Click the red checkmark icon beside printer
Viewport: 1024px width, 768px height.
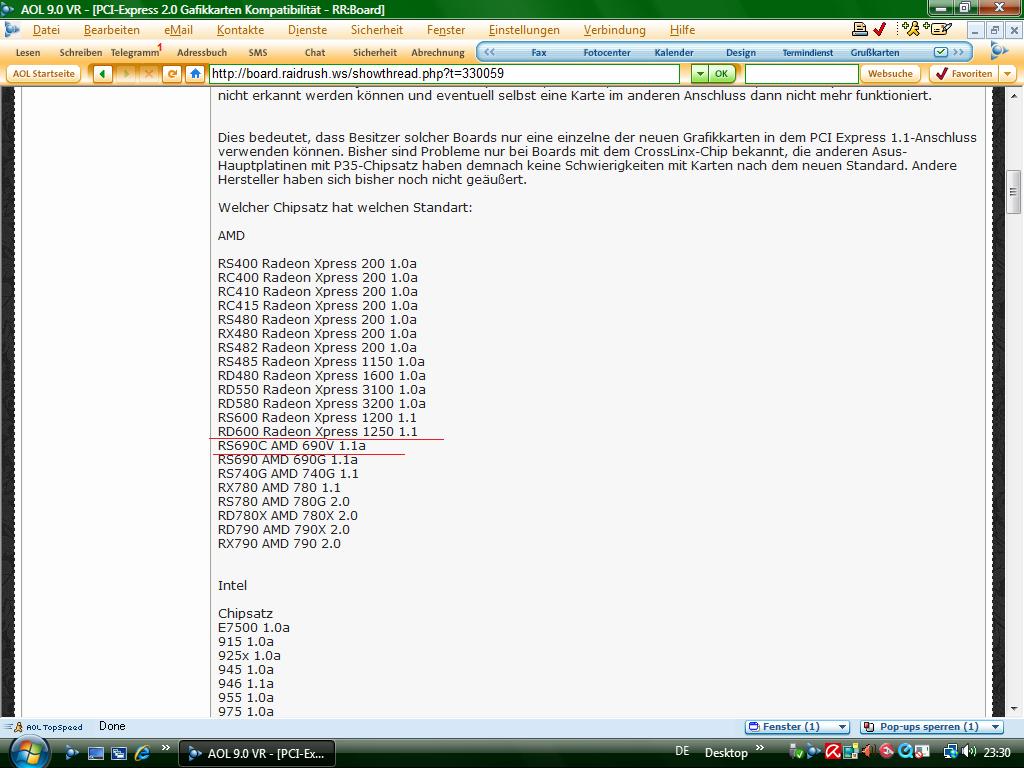(879, 29)
